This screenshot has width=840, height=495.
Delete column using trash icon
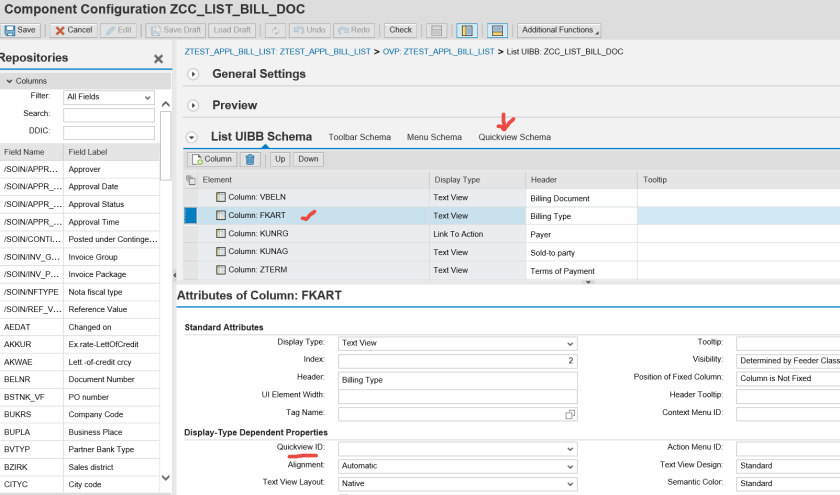251,159
